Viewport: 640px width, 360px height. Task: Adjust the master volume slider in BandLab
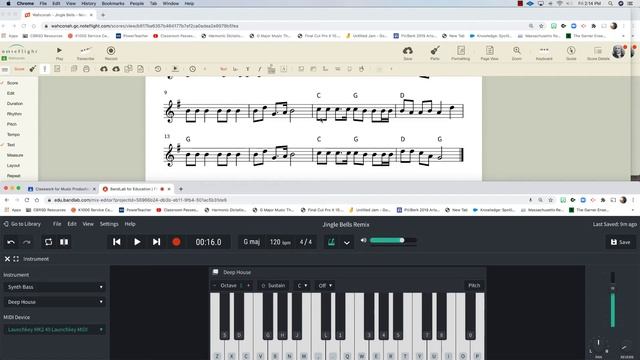point(393,240)
